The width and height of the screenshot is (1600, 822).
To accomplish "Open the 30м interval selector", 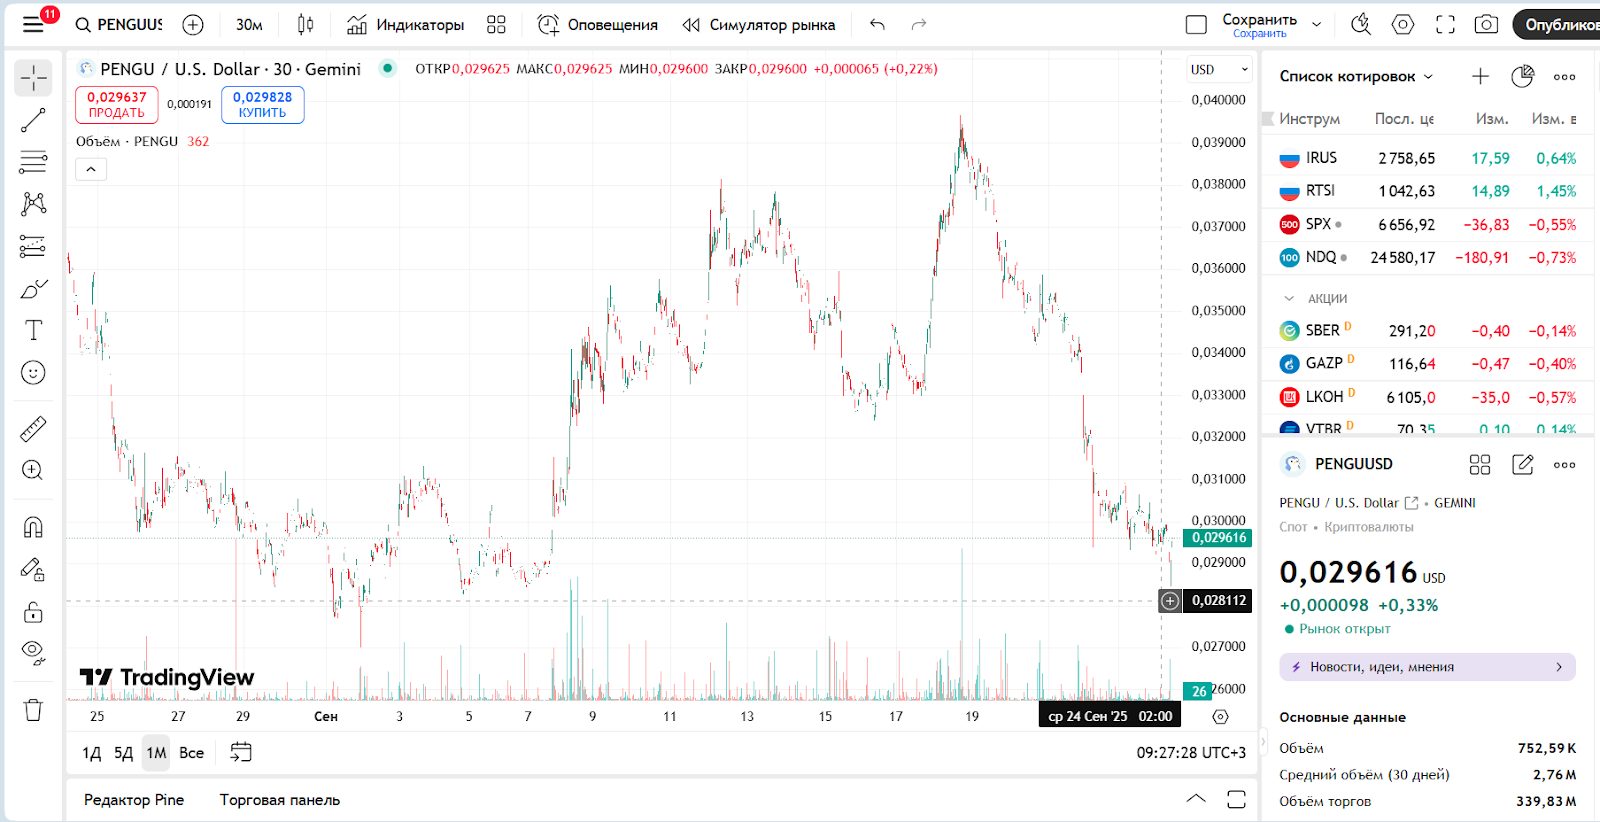I will coord(249,24).
